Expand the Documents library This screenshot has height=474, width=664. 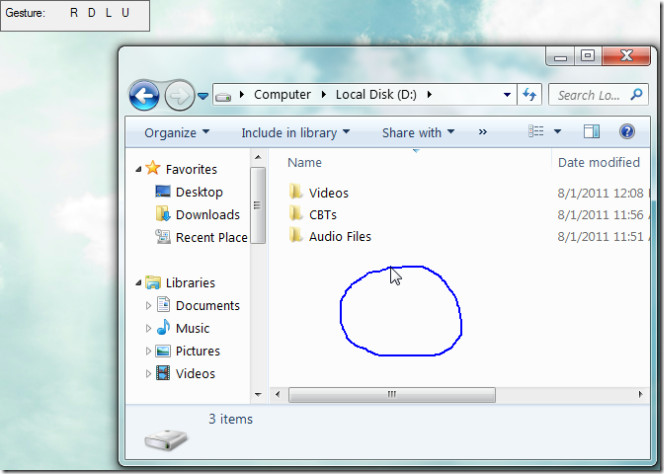[148, 305]
